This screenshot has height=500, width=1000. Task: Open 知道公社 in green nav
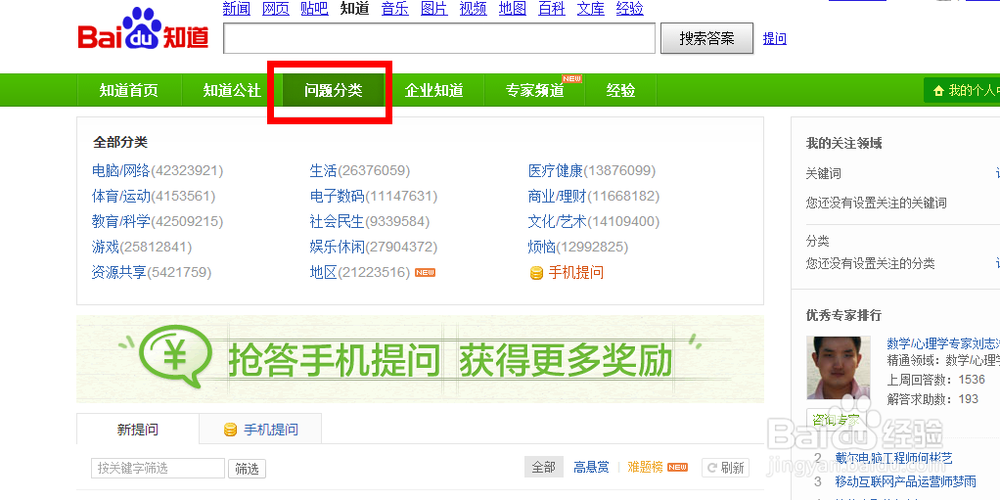pyautogui.click(x=232, y=91)
